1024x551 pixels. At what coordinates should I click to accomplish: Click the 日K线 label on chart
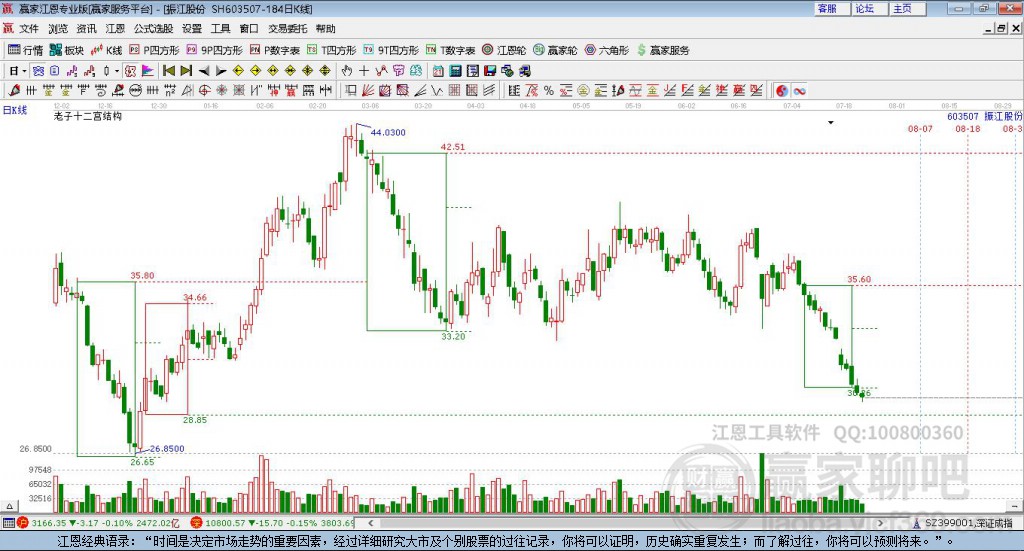click(15, 110)
